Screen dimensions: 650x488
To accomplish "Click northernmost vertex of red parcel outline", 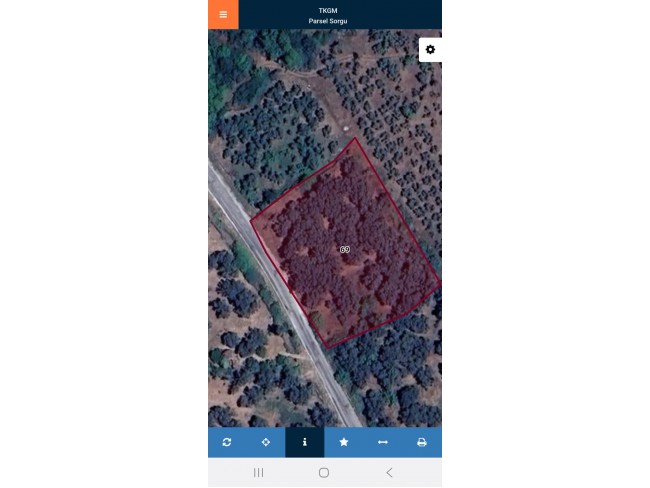I will [355, 138].
